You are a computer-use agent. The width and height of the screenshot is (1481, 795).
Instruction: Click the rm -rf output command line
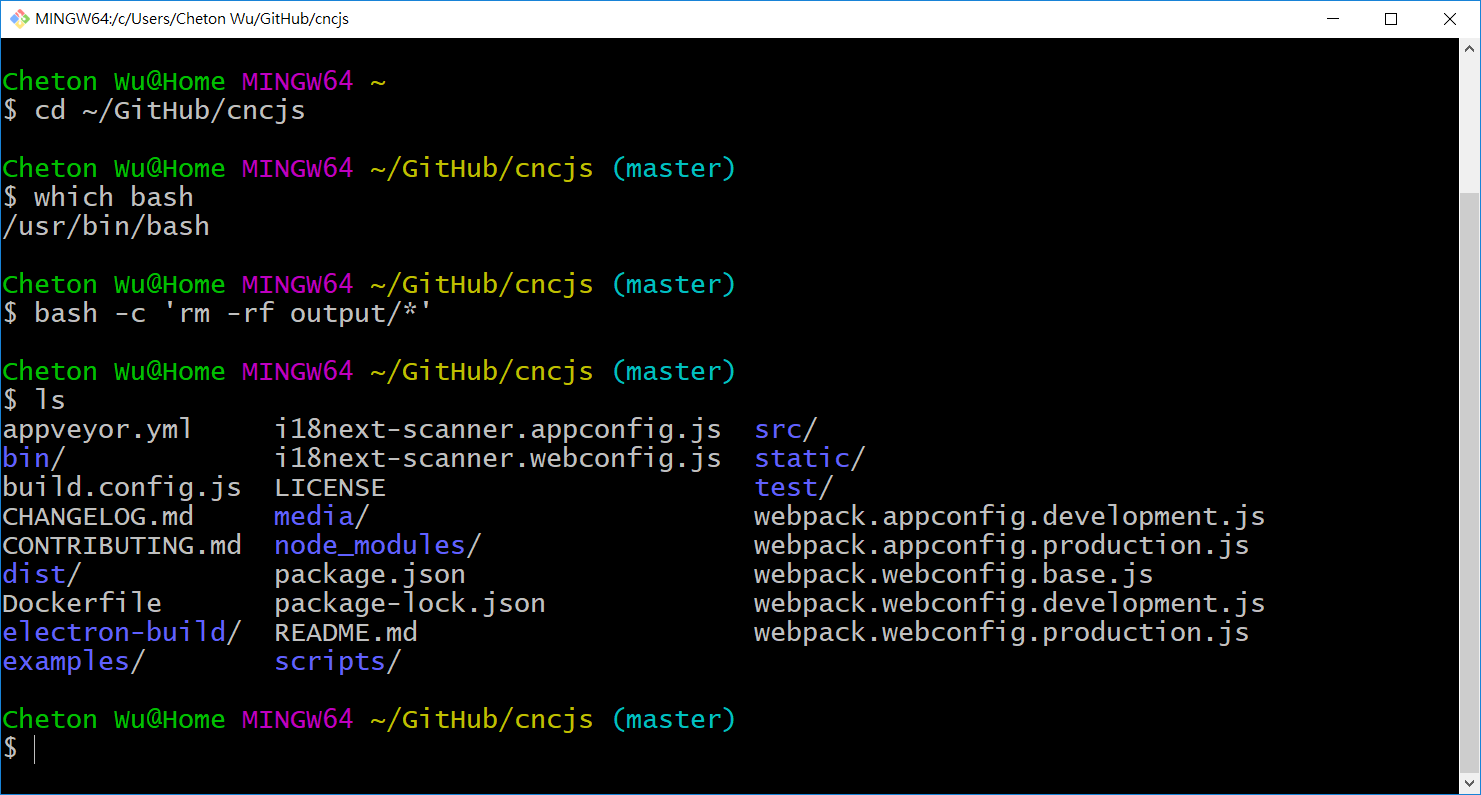click(233, 313)
